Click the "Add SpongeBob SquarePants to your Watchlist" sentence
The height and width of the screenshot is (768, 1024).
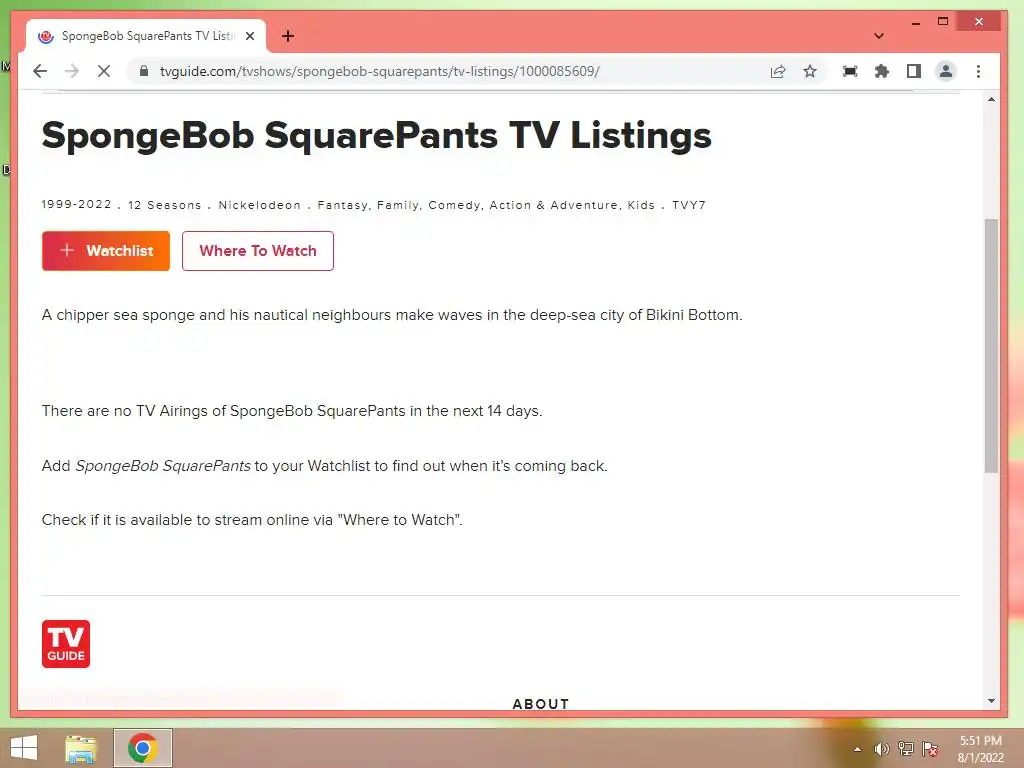tap(325, 466)
